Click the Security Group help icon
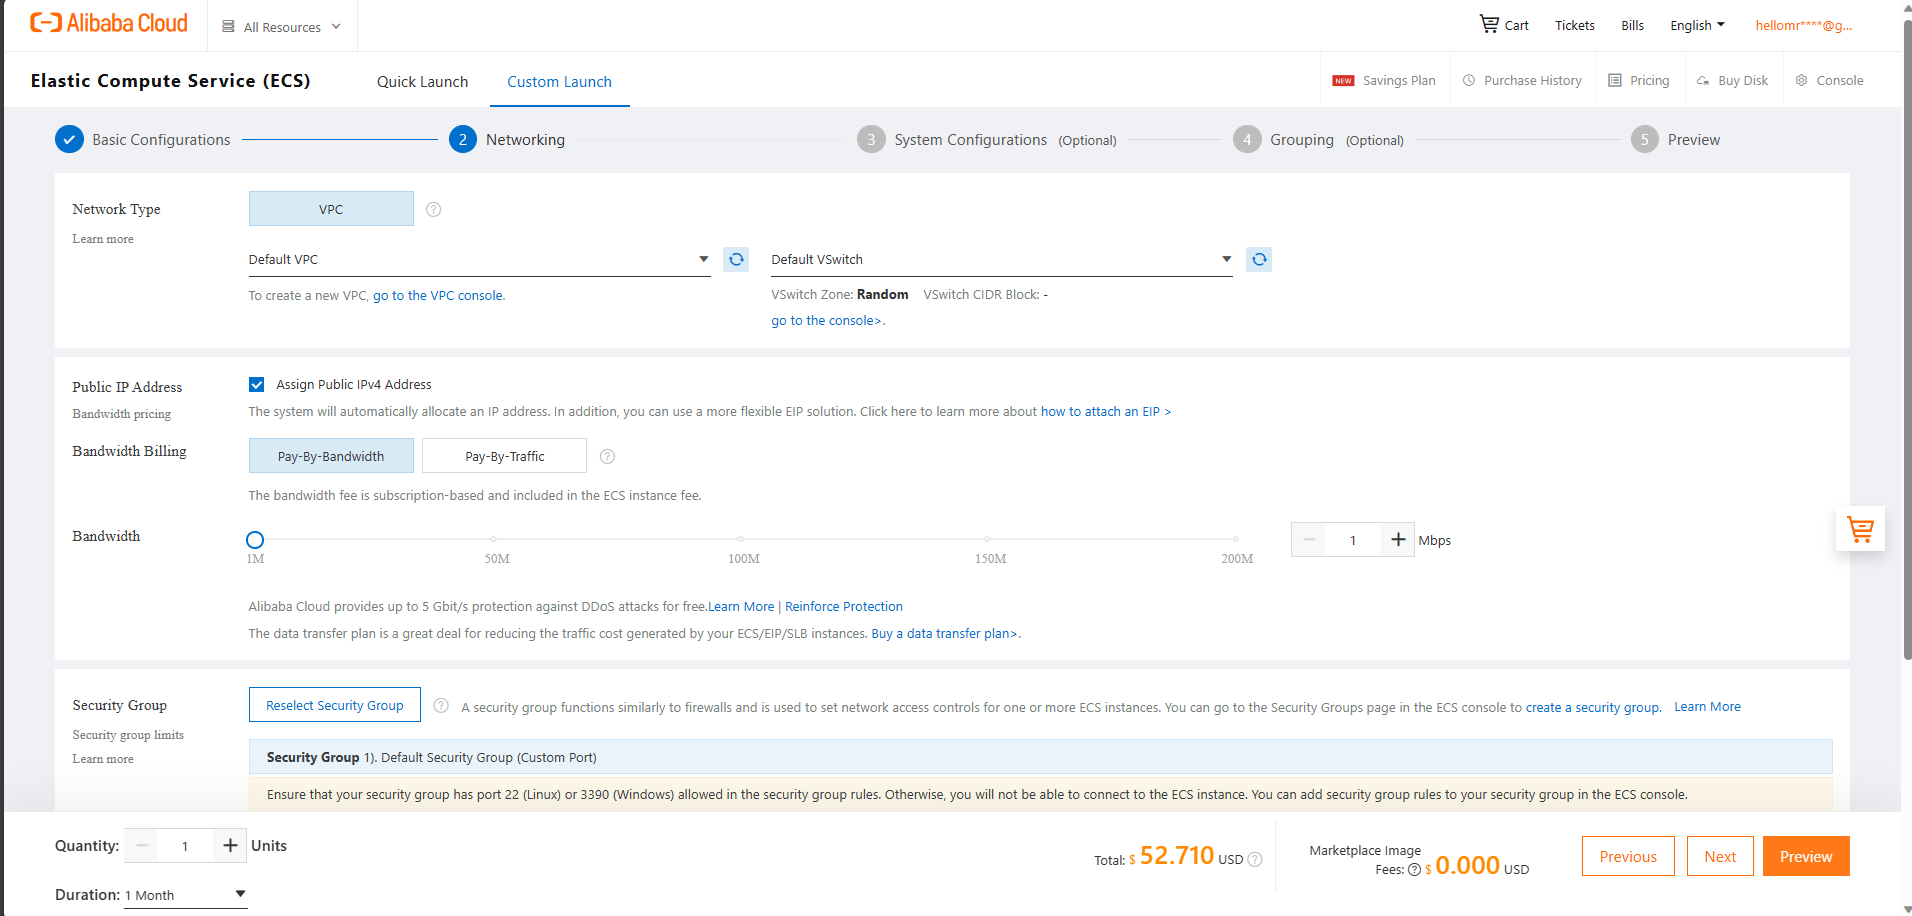Image resolution: width=1912 pixels, height=916 pixels. (x=441, y=705)
